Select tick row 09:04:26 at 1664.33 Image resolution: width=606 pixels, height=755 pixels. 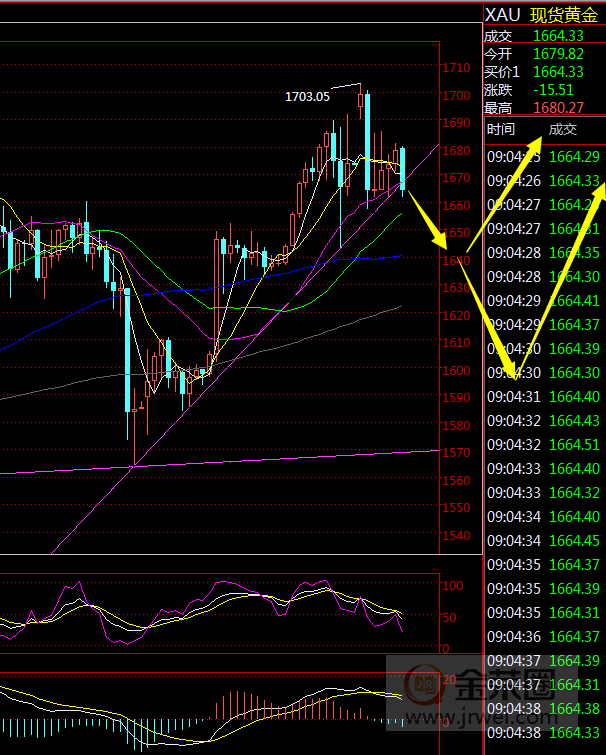pos(544,181)
